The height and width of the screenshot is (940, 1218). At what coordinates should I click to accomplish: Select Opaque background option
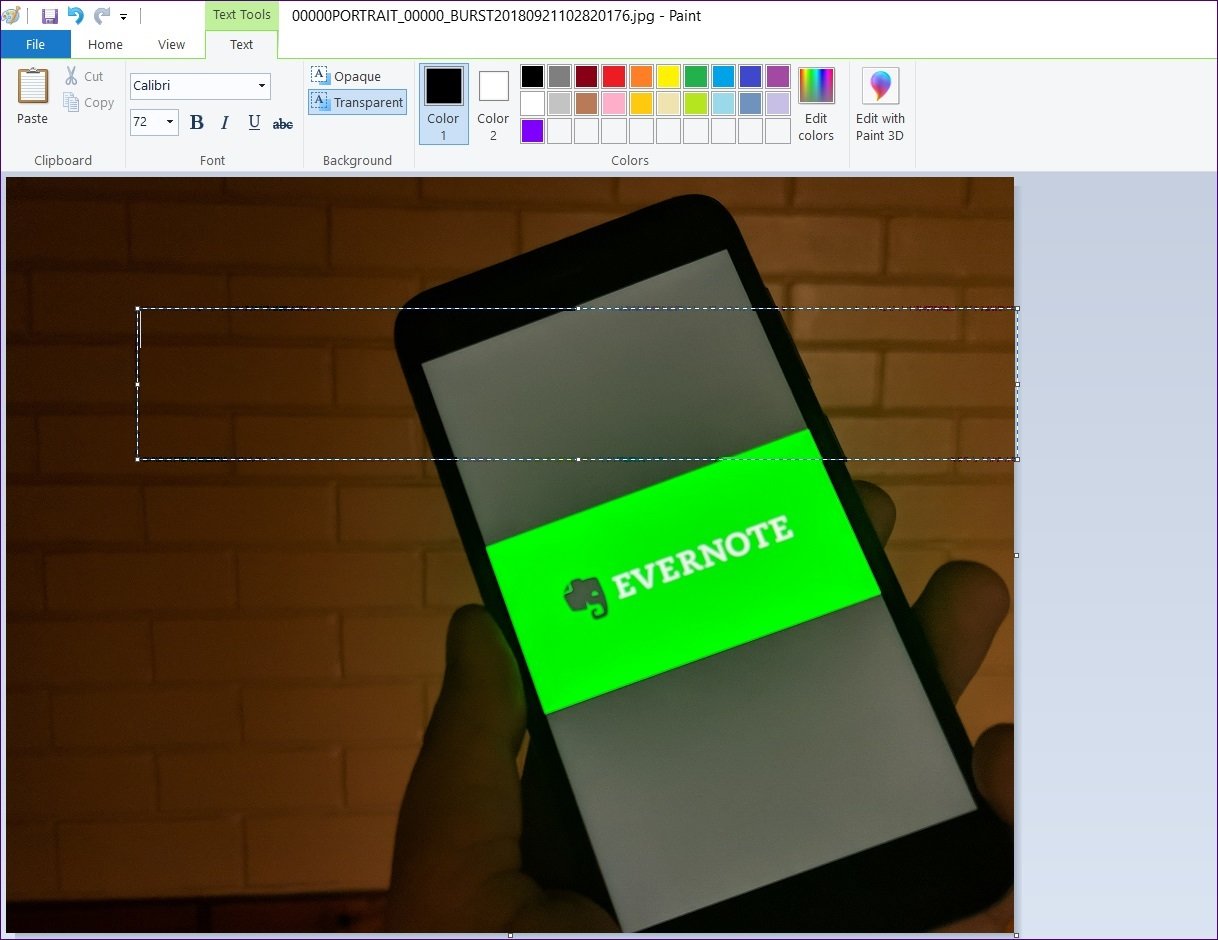point(347,76)
